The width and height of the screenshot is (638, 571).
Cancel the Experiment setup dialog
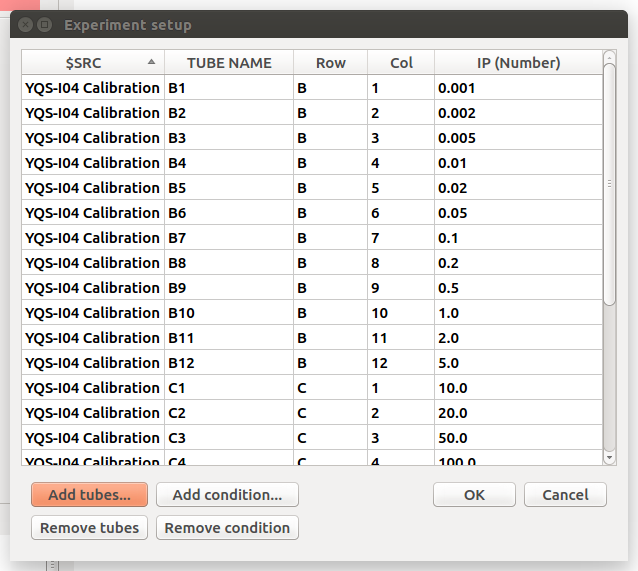point(565,494)
